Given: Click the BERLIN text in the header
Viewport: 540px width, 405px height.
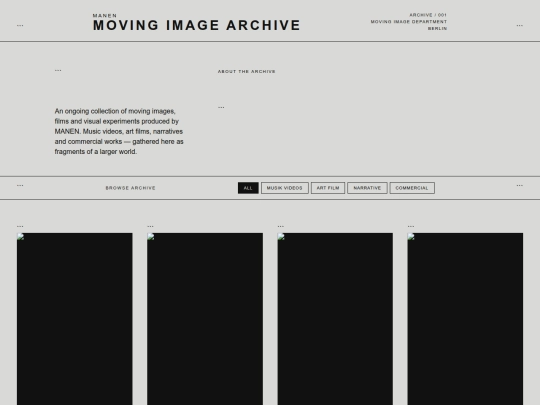Looking at the screenshot, I should point(437,29).
